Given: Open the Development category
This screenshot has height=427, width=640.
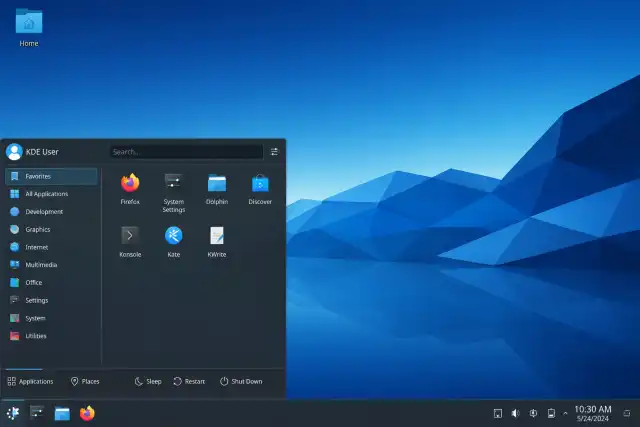Looking at the screenshot, I should click(x=51, y=211).
